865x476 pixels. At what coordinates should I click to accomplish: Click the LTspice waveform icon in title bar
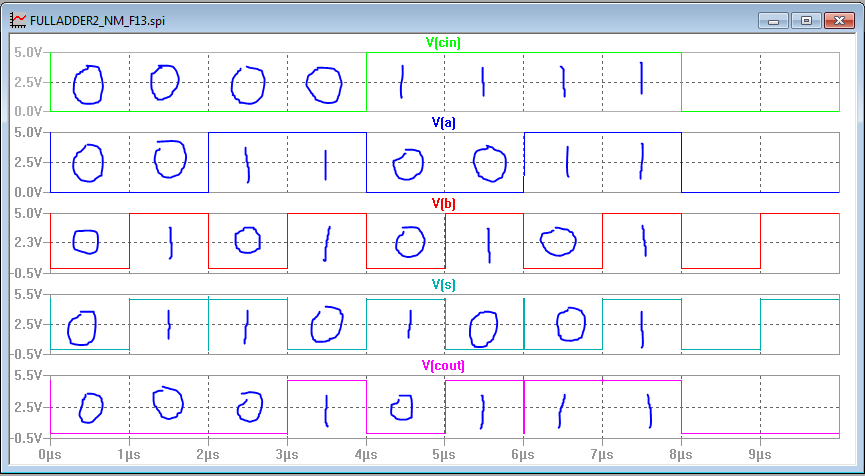17,19
